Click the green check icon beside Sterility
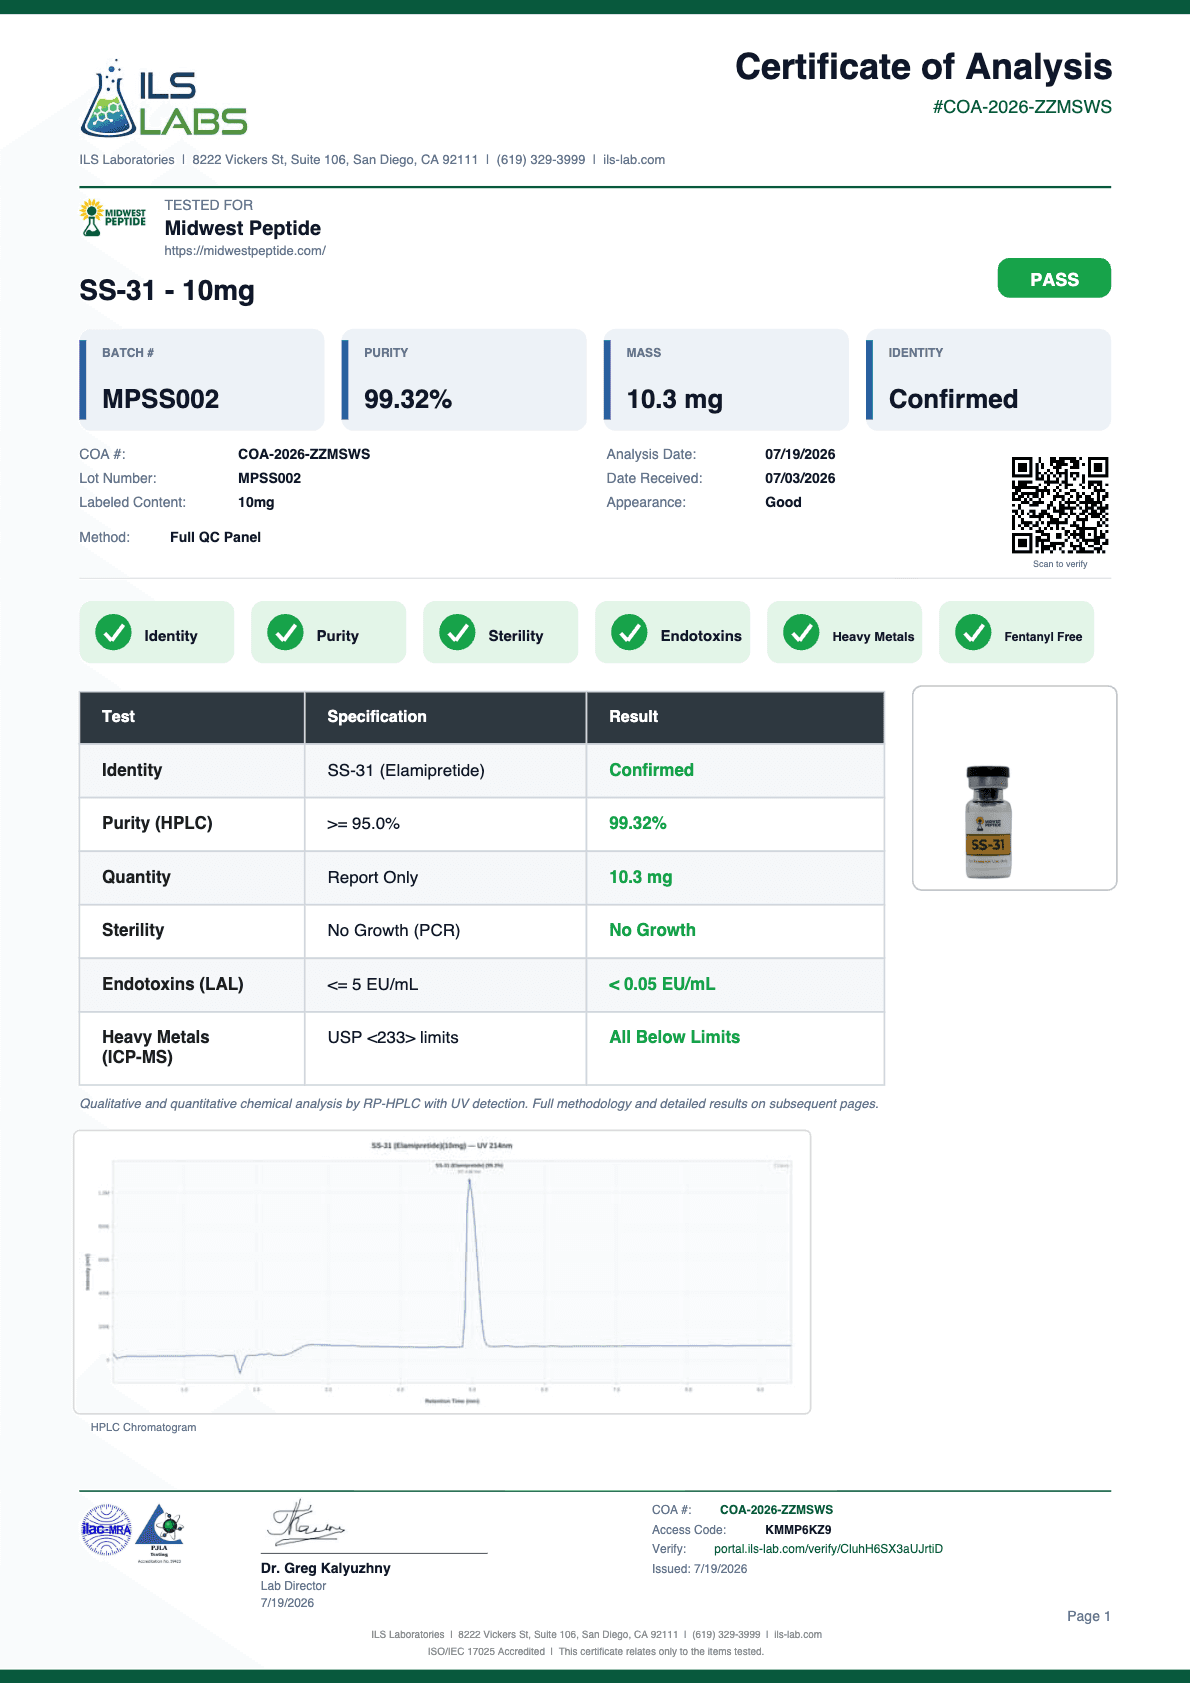This screenshot has height=1683, width=1190. [x=457, y=632]
